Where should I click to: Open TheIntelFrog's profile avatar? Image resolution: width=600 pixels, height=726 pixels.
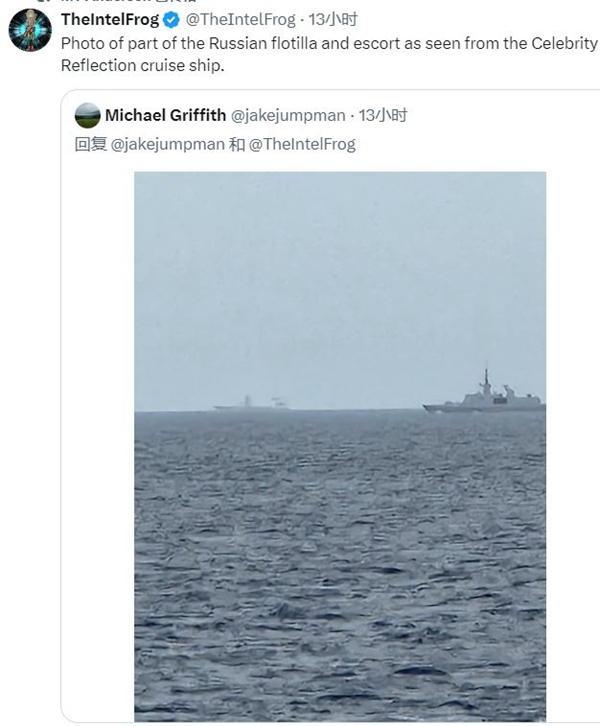pyautogui.click(x=30, y=31)
